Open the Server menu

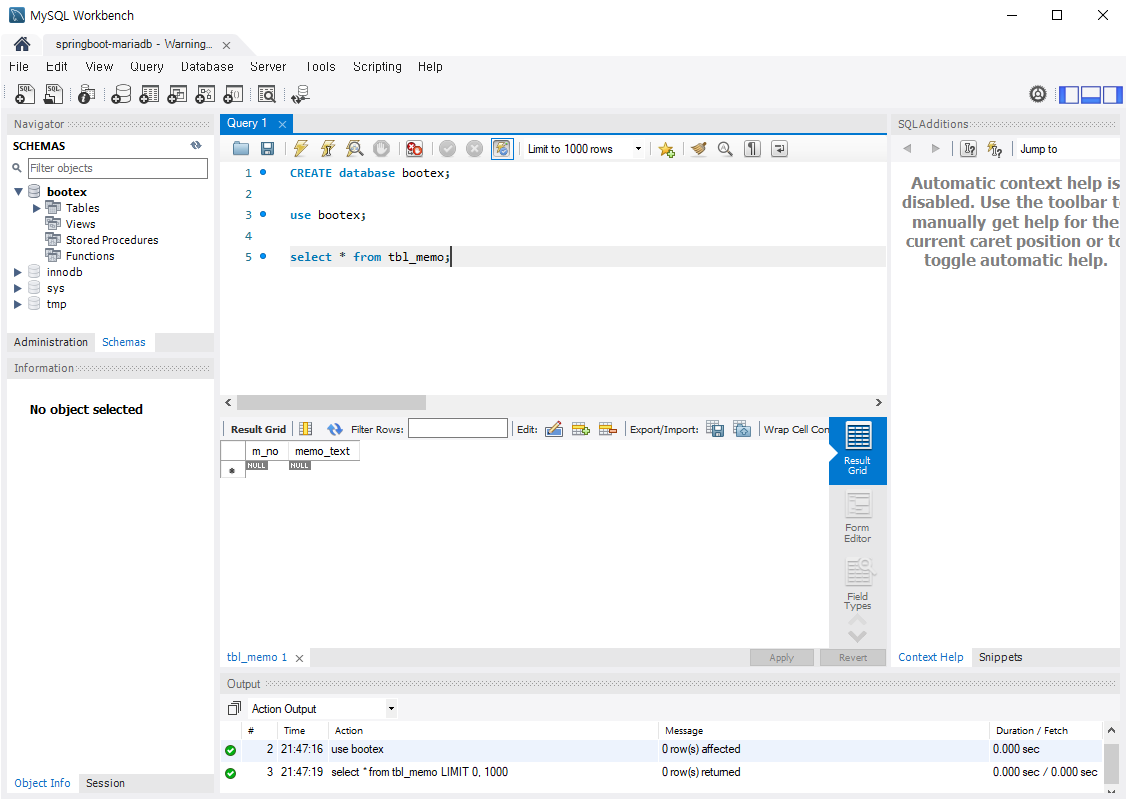point(268,67)
